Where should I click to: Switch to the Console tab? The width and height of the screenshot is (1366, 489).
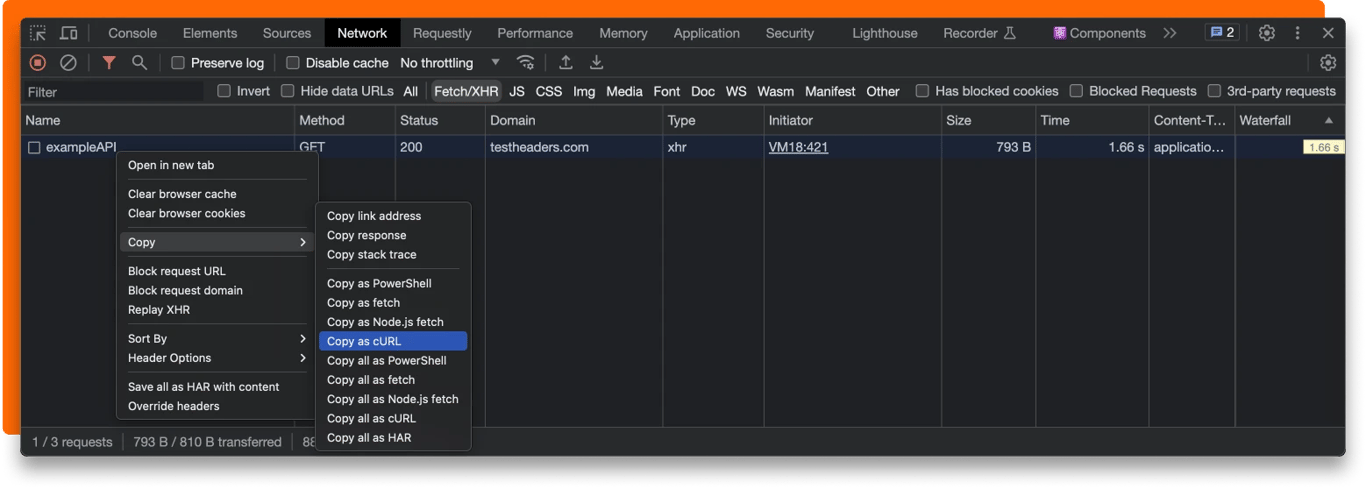click(132, 33)
